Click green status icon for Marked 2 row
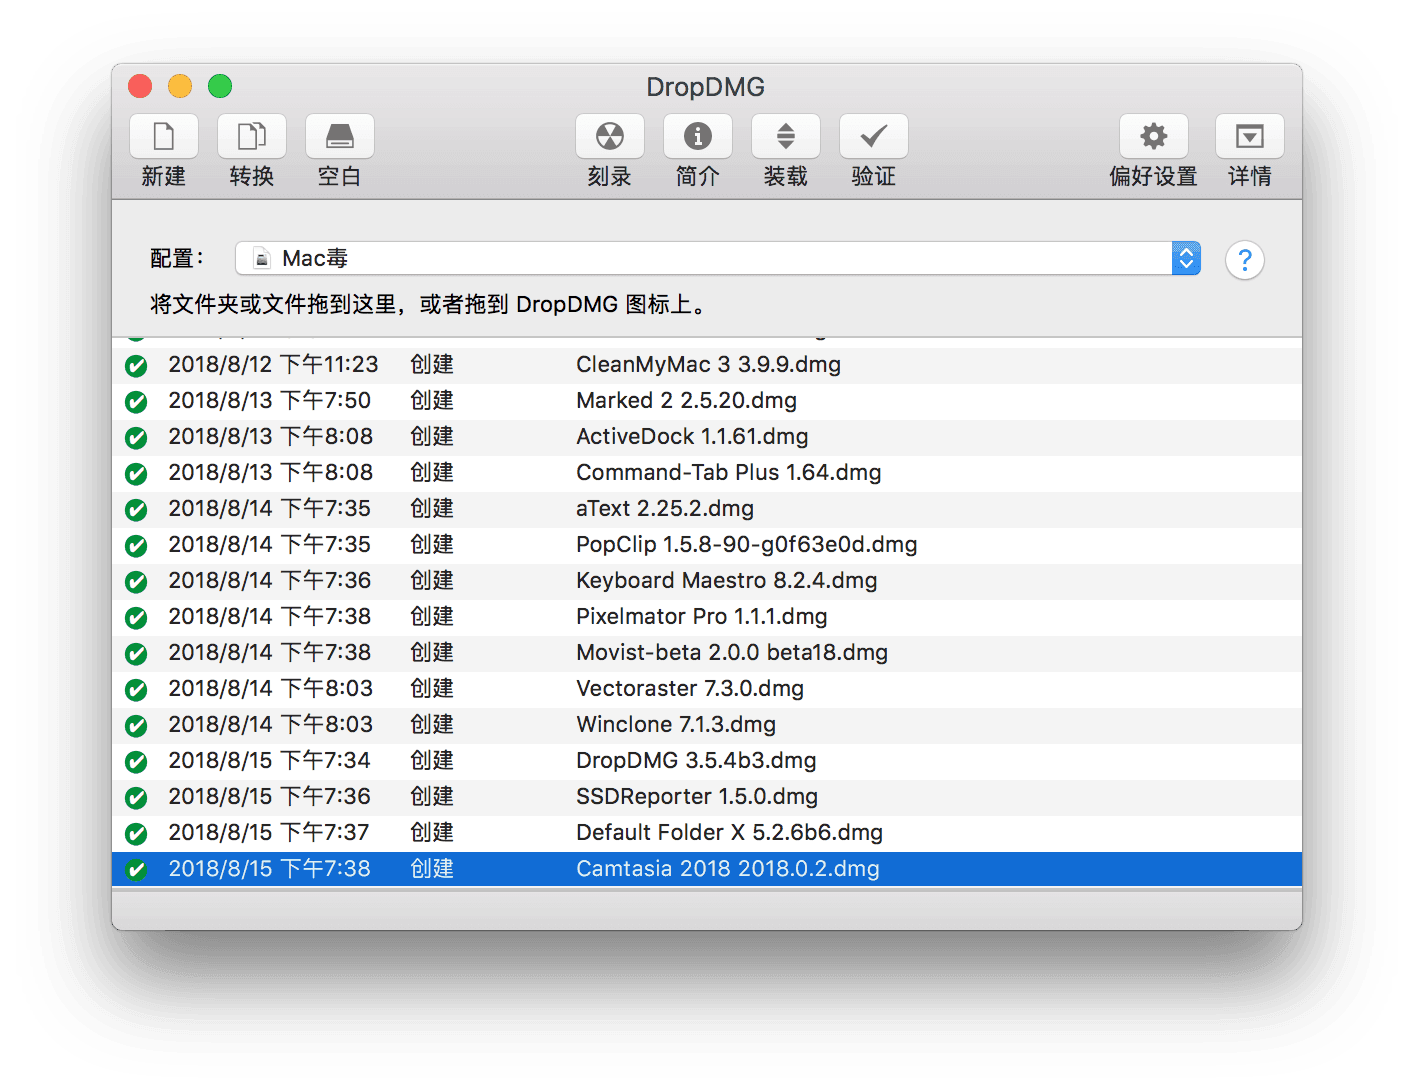 click(136, 402)
